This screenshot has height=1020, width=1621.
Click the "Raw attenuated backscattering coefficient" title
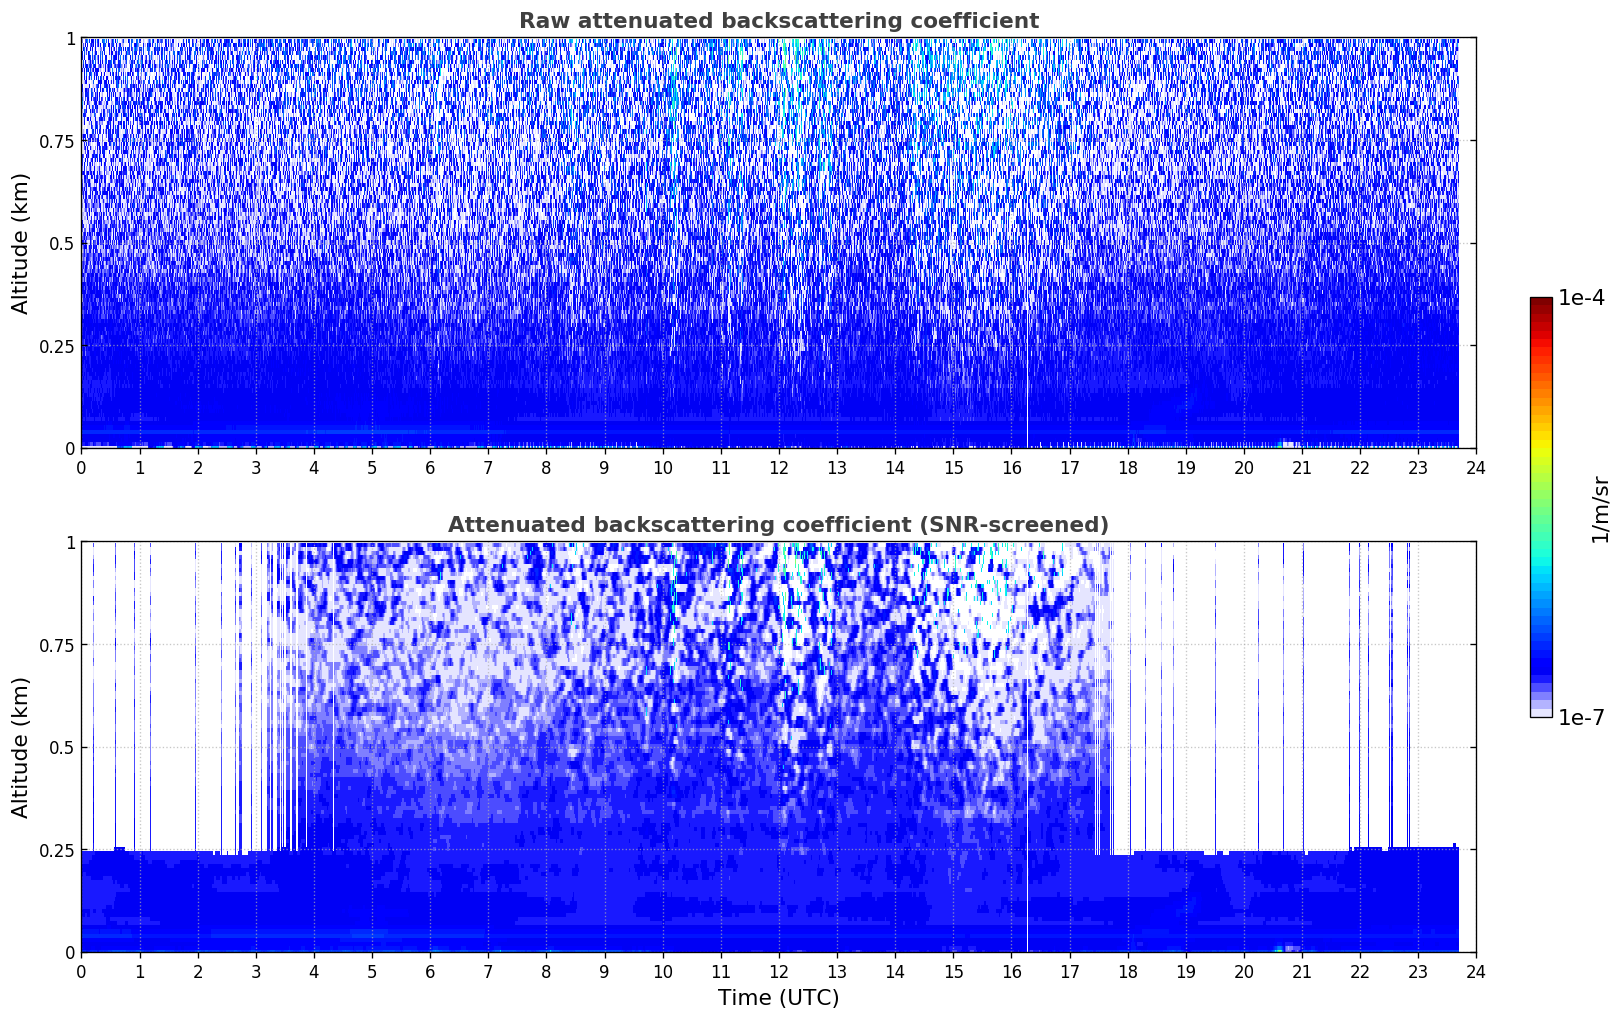click(778, 21)
